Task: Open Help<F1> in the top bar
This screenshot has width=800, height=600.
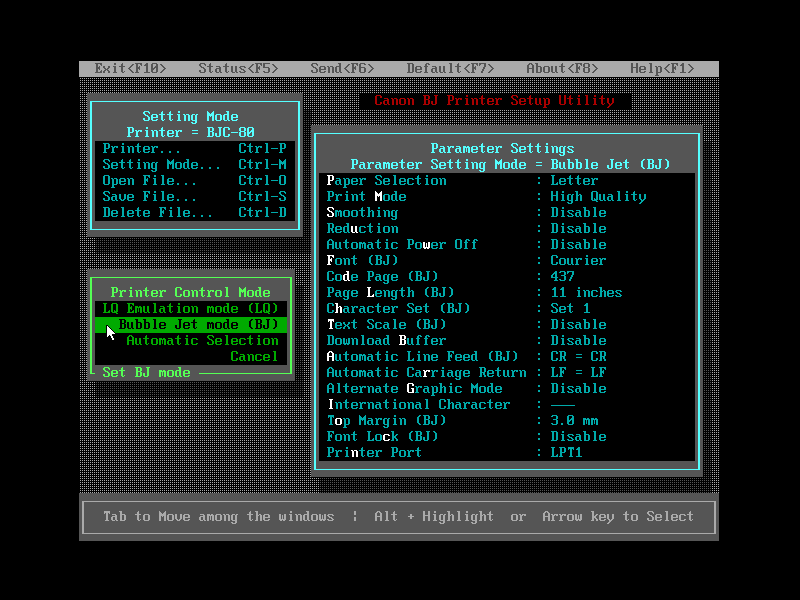Action: pyautogui.click(x=662, y=68)
